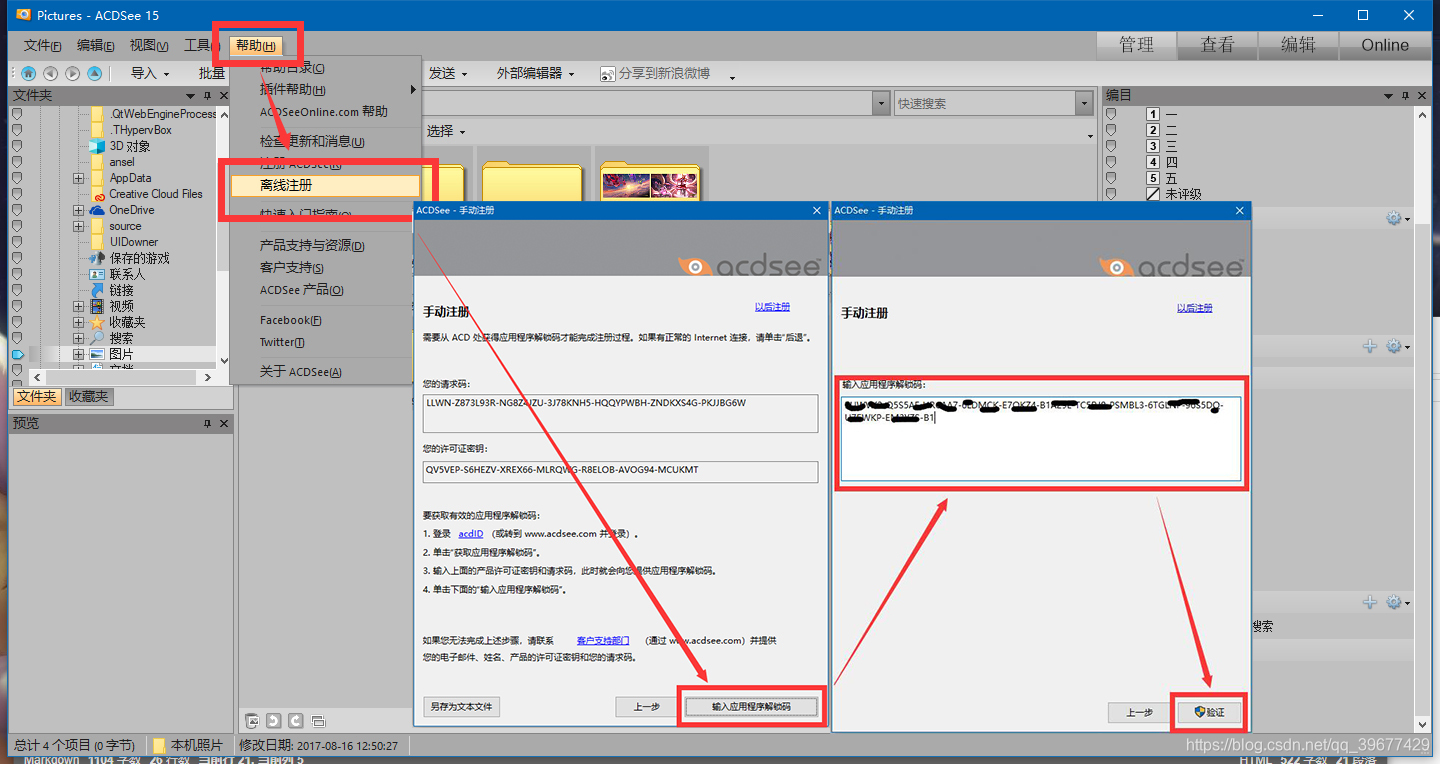
Task: Choose 检查更新和消息 menu entry
Action: pos(312,142)
